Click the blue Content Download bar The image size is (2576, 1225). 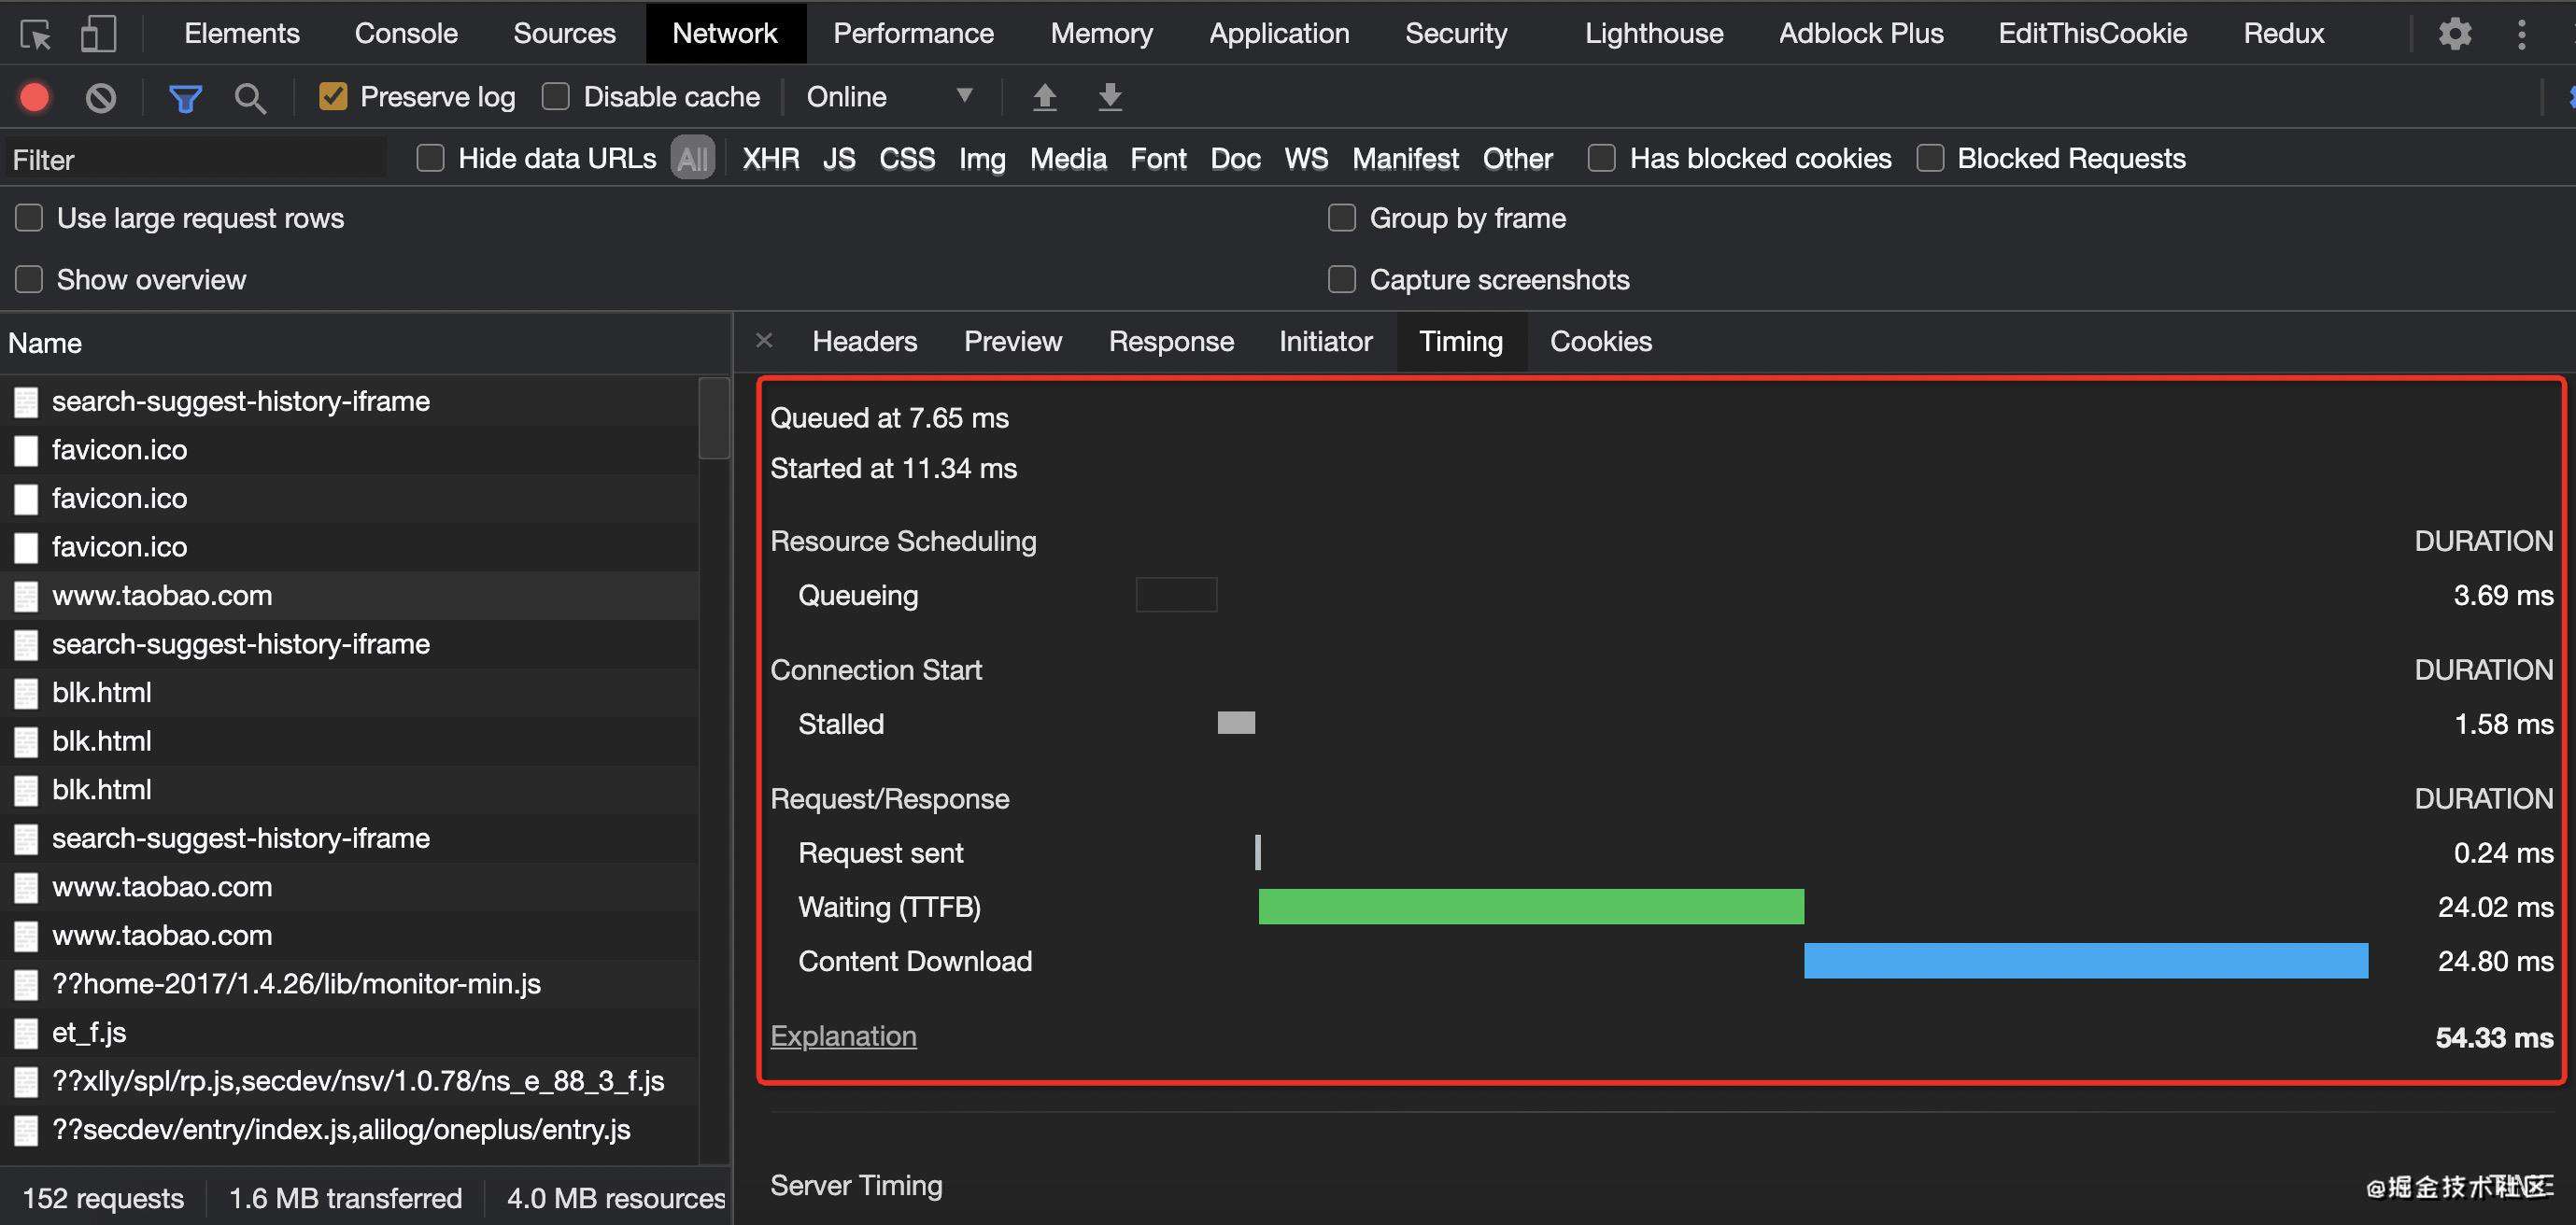click(x=2086, y=961)
